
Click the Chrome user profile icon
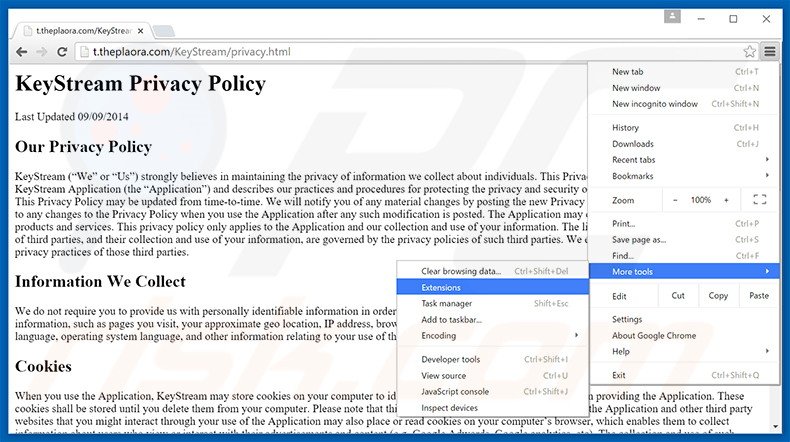click(672, 17)
